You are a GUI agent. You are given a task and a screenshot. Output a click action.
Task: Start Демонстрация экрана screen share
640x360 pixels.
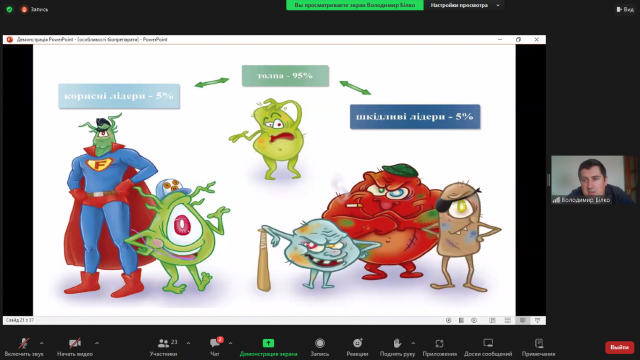click(x=268, y=347)
